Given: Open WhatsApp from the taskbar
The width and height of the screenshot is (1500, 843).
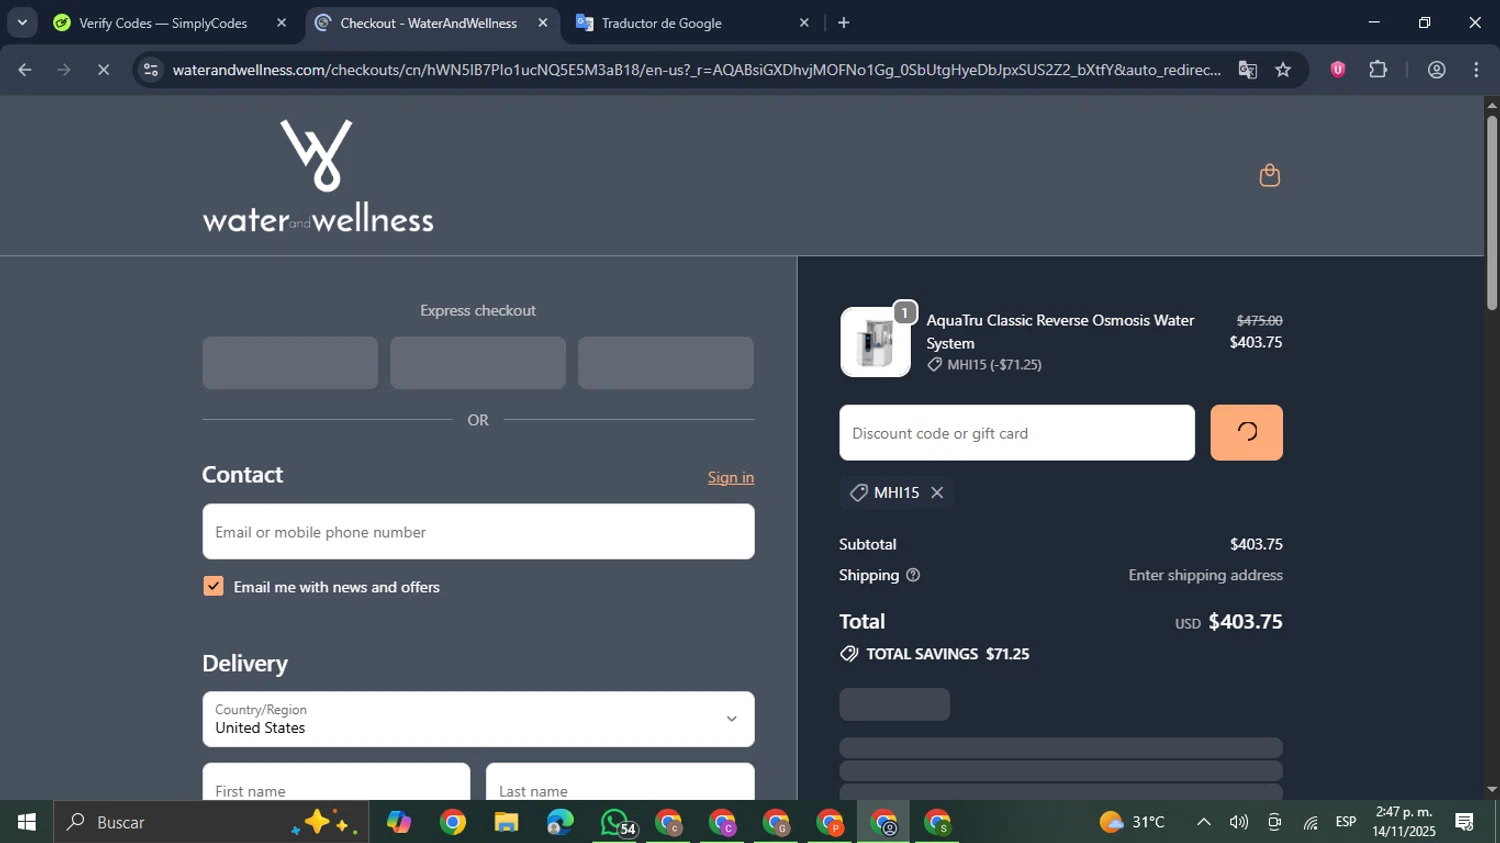Looking at the screenshot, I should 615,822.
